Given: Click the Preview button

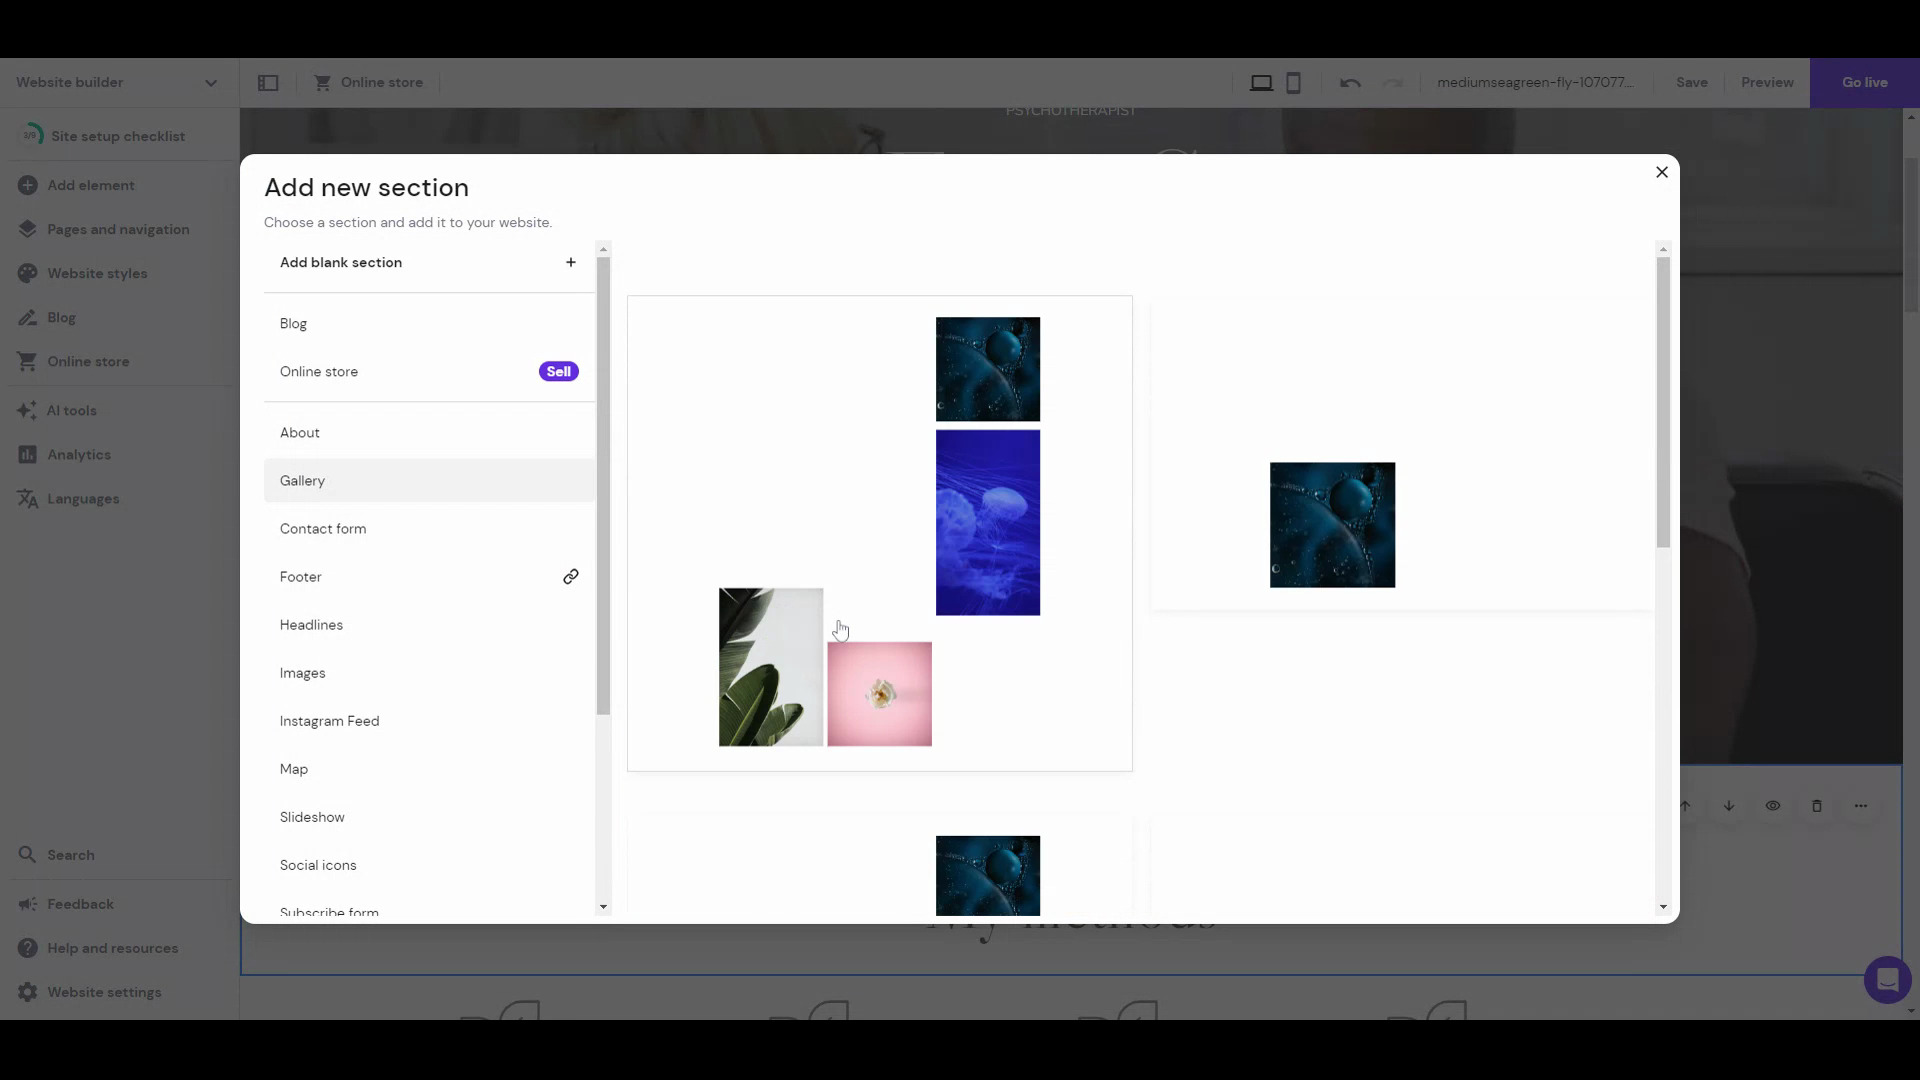Looking at the screenshot, I should [1767, 83].
